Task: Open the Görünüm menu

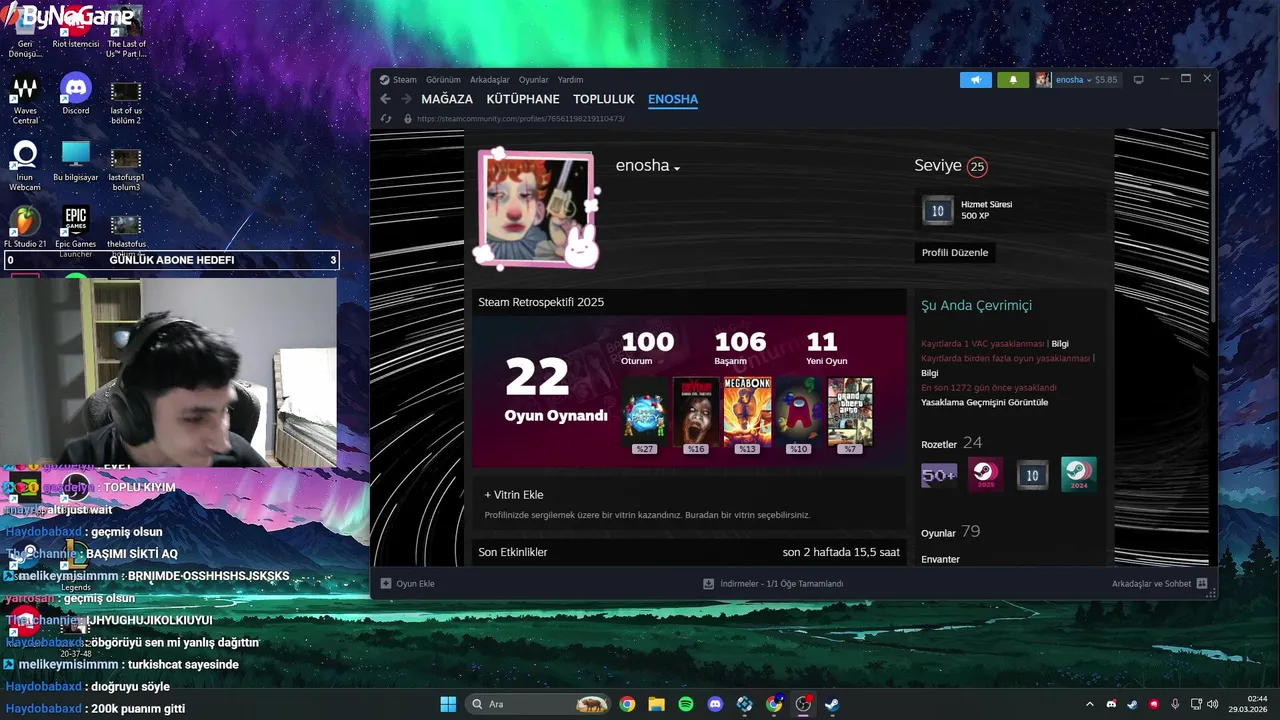Action: click(443, 80)
